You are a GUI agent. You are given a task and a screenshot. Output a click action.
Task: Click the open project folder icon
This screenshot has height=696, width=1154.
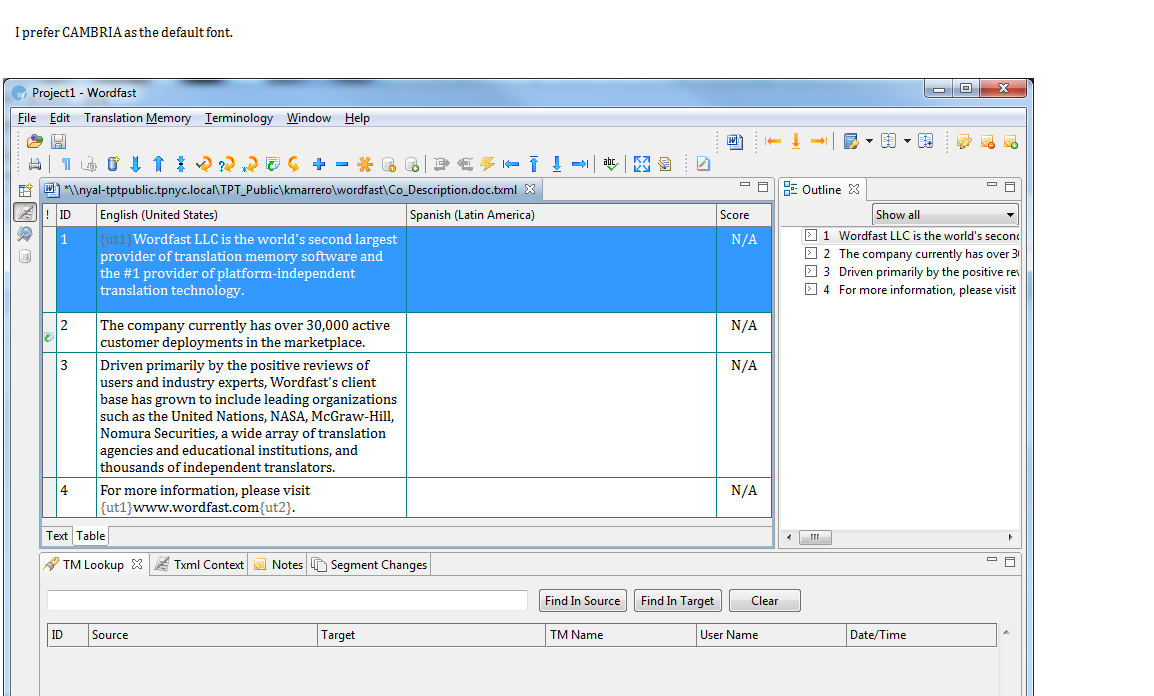click(35, 142)
